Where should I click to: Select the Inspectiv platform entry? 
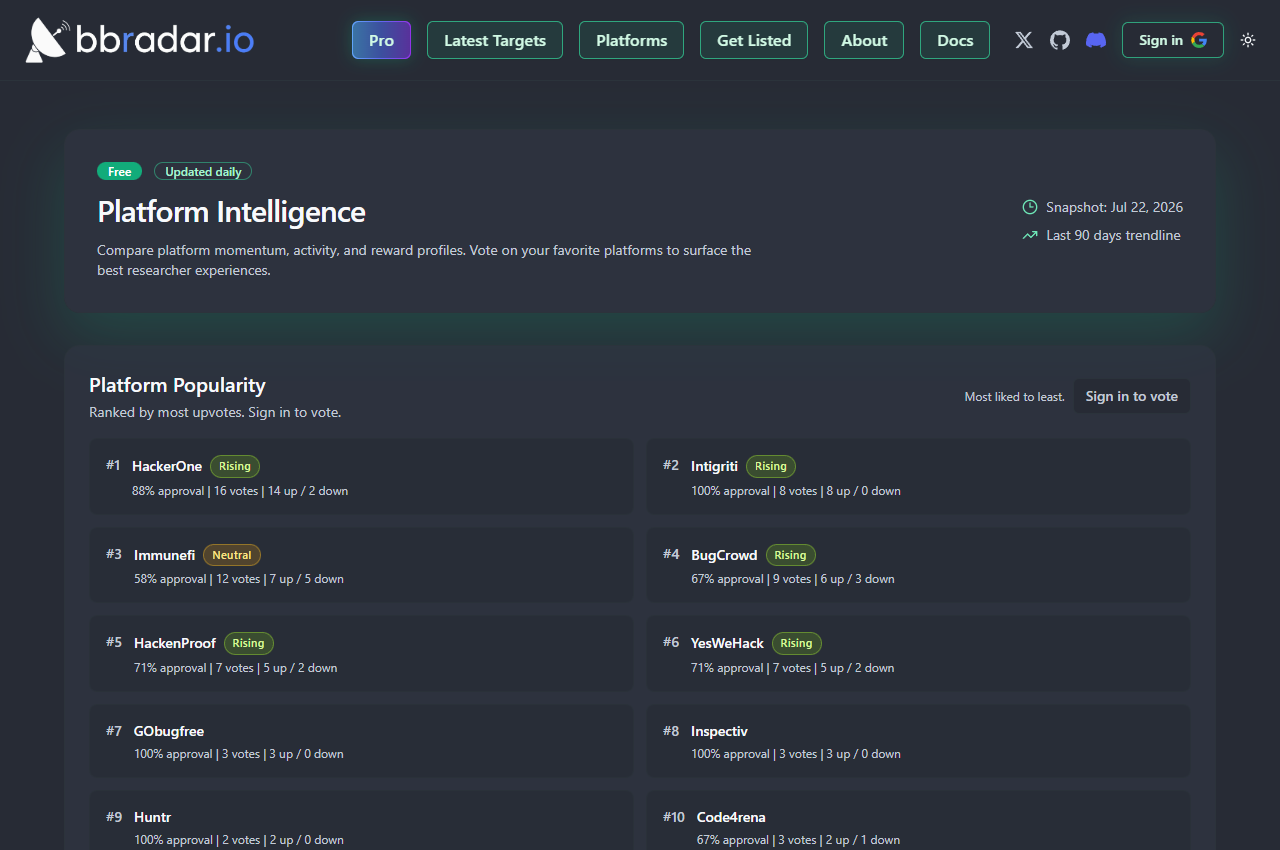pyautogui.click(x=918, y=741)
